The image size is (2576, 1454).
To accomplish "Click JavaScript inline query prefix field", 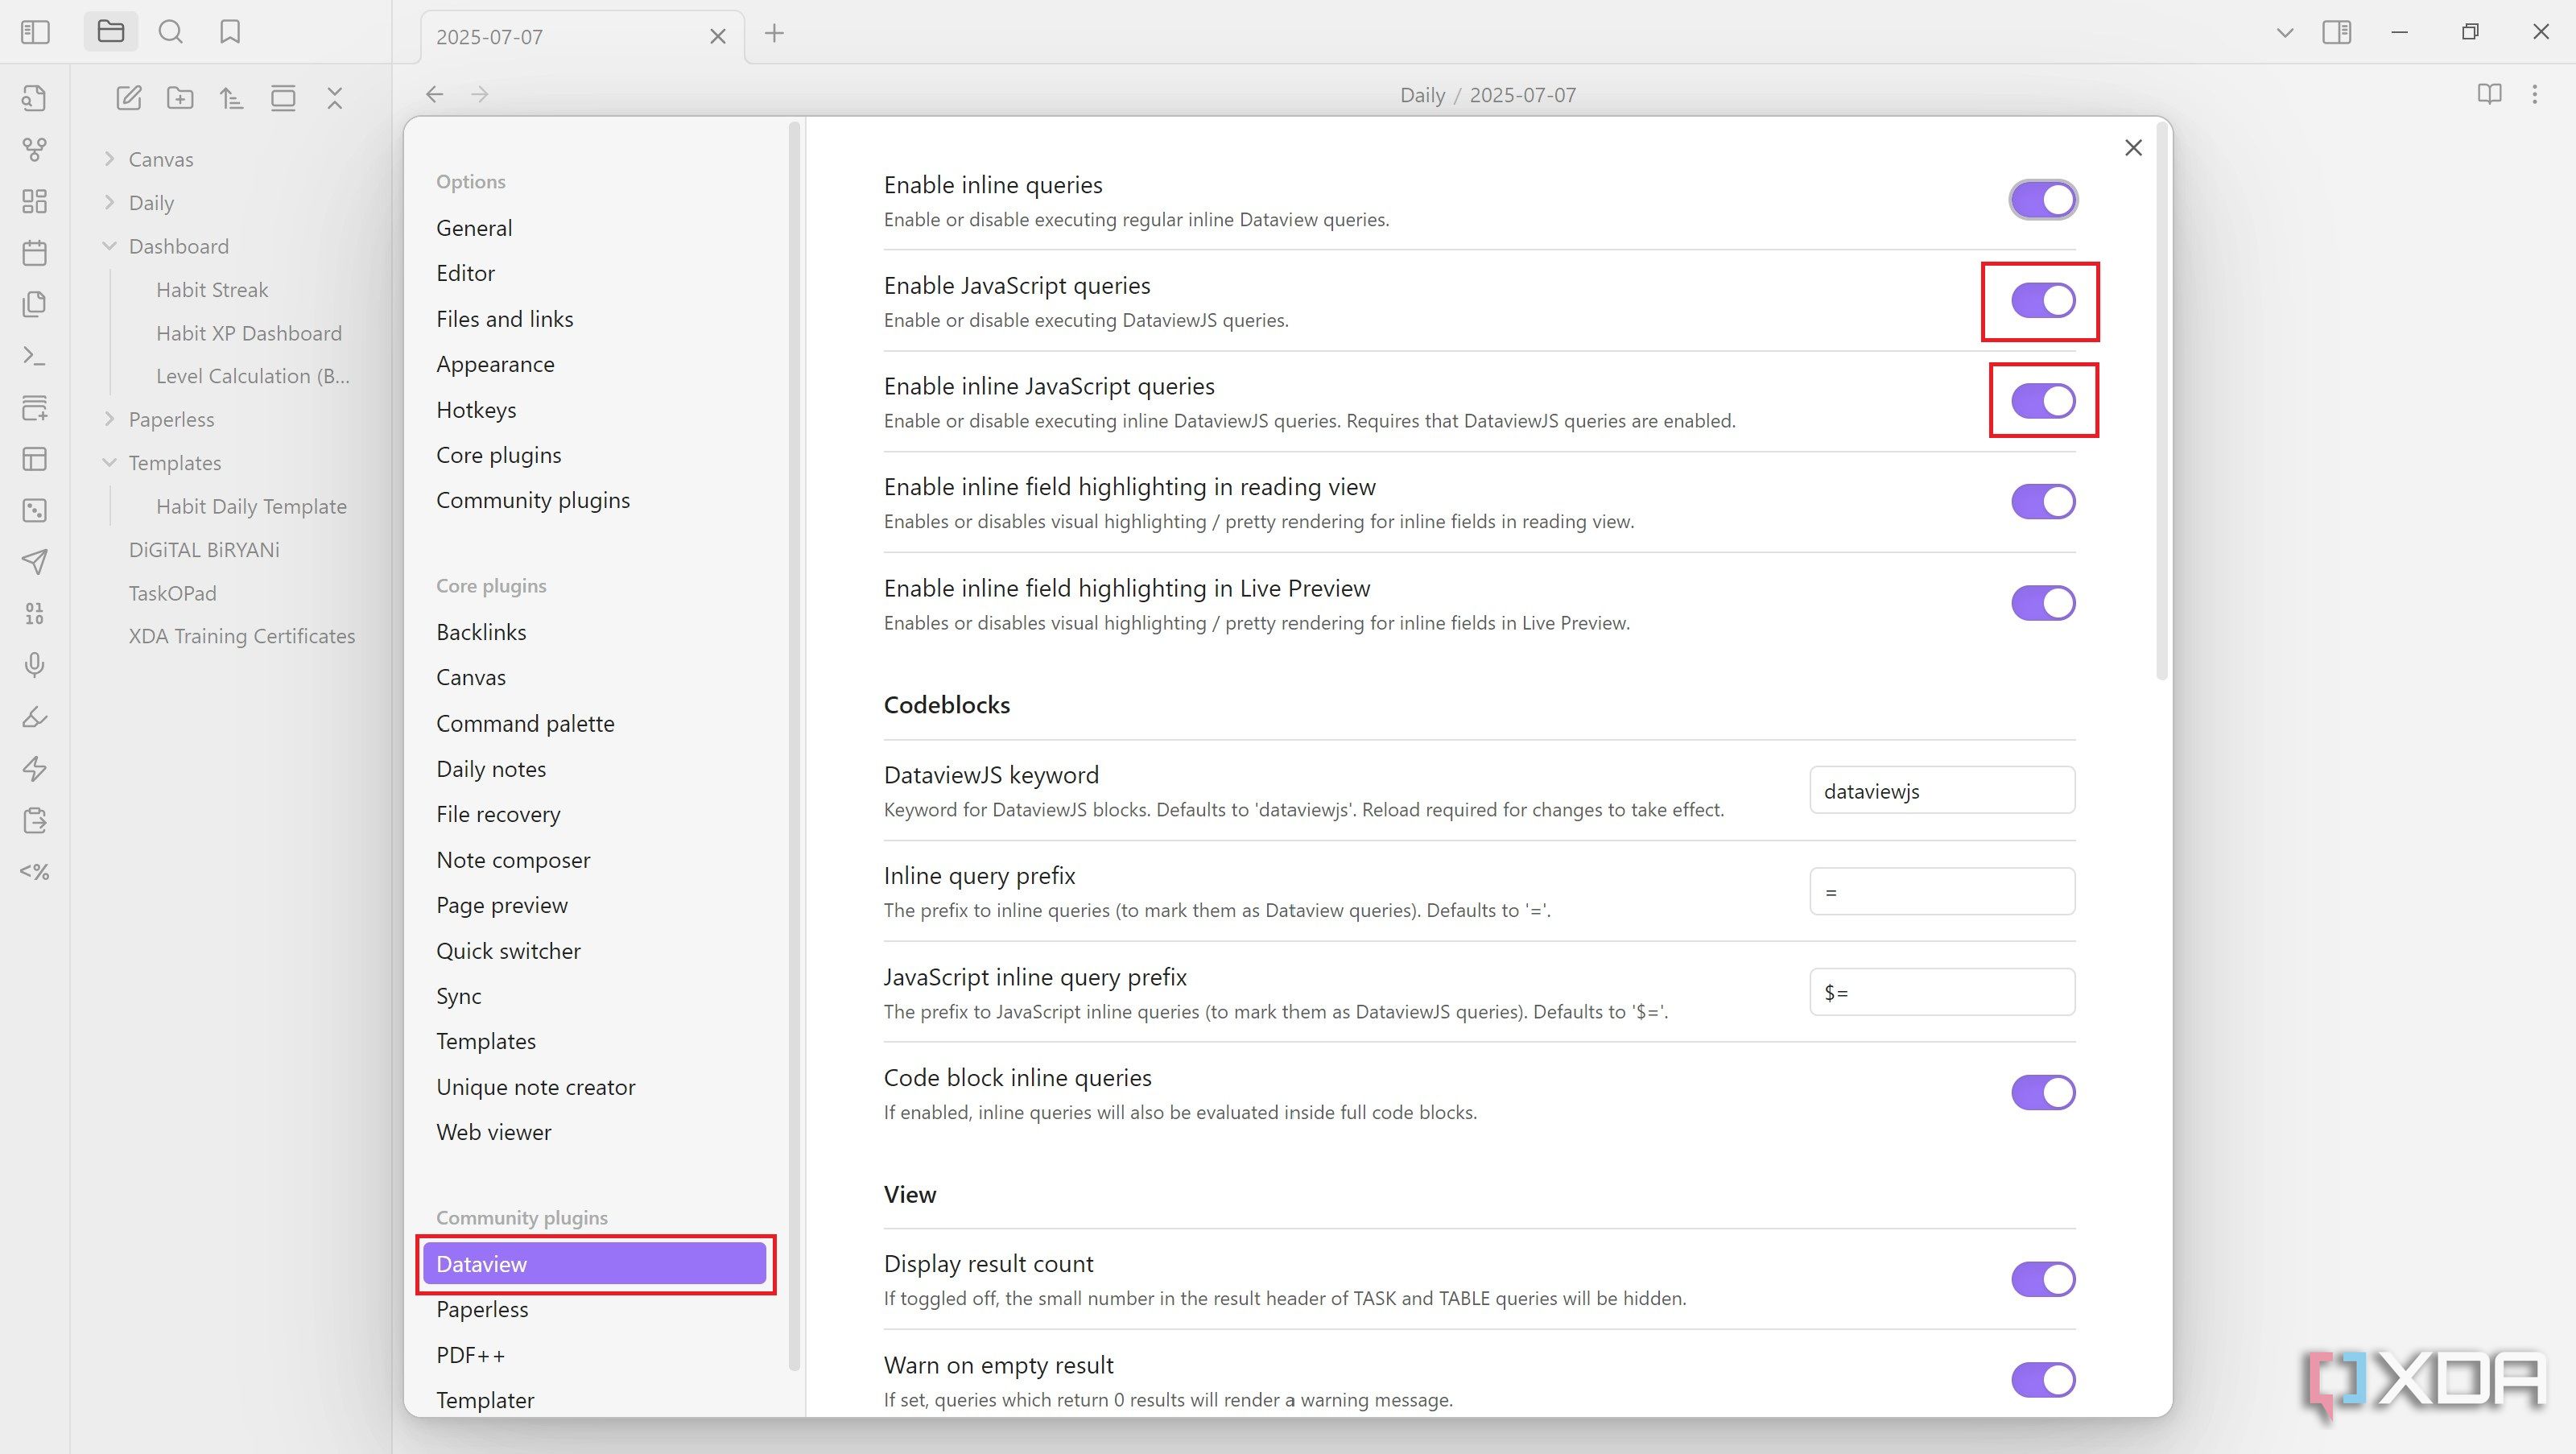I will tap(1942, 992).
